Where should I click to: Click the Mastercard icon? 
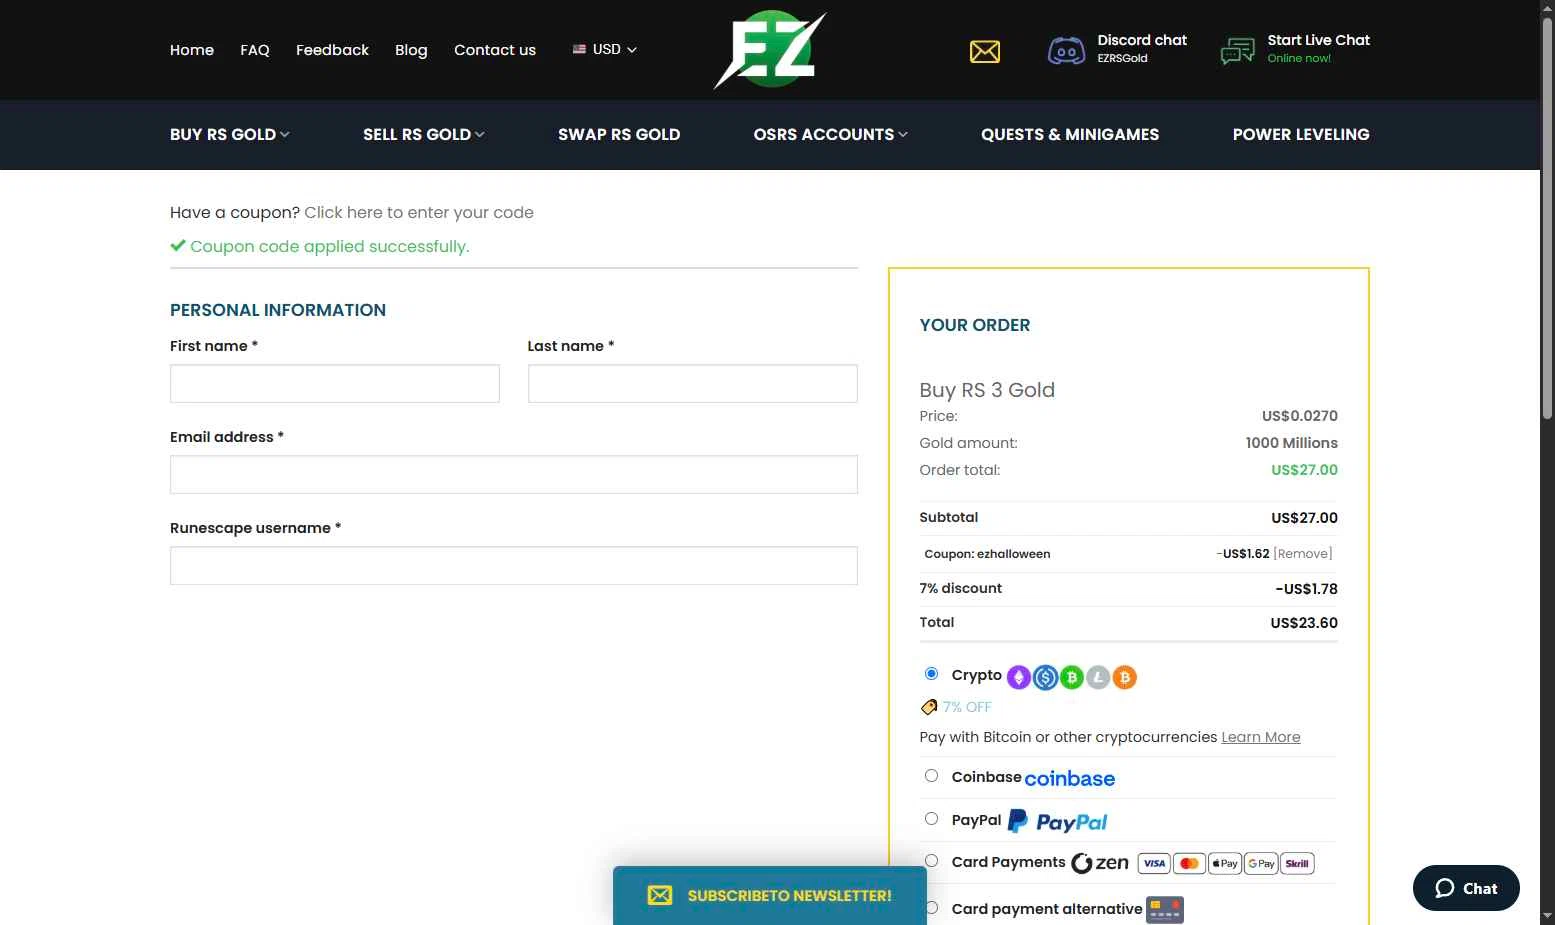(x=1189, y=864)
